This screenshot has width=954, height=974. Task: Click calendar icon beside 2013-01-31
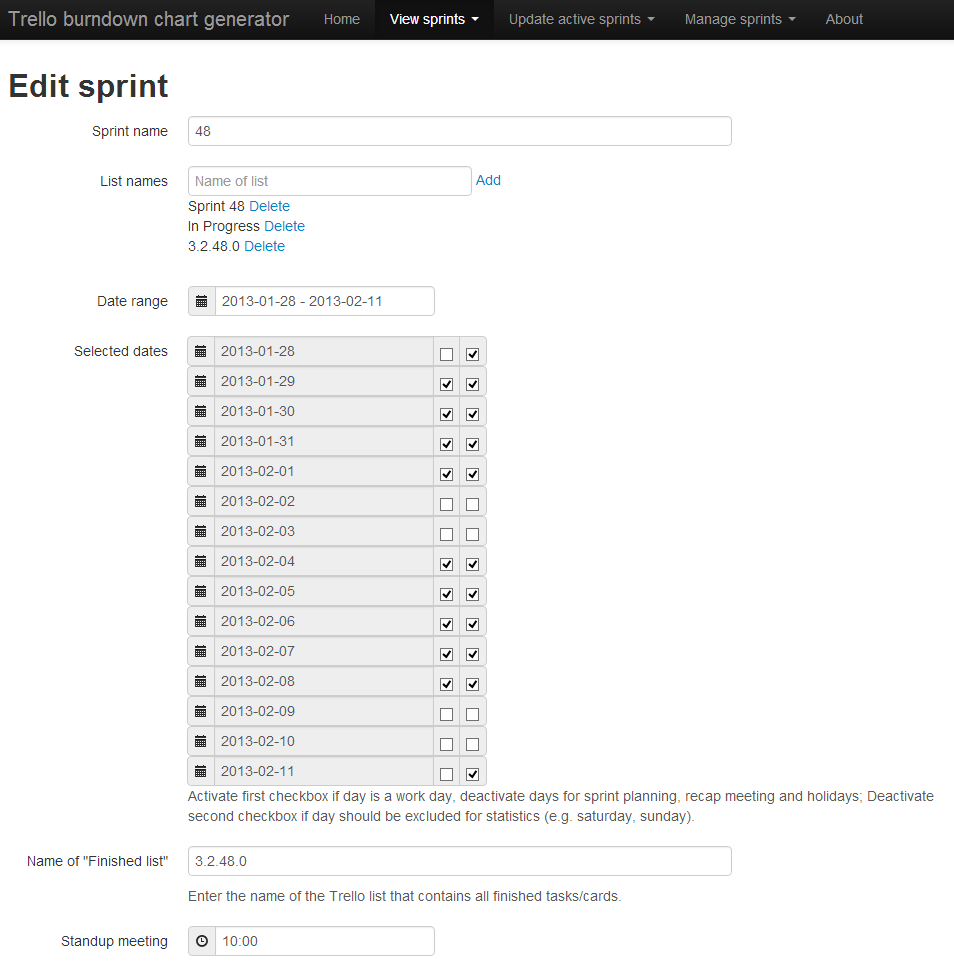[x=201, y=442]
